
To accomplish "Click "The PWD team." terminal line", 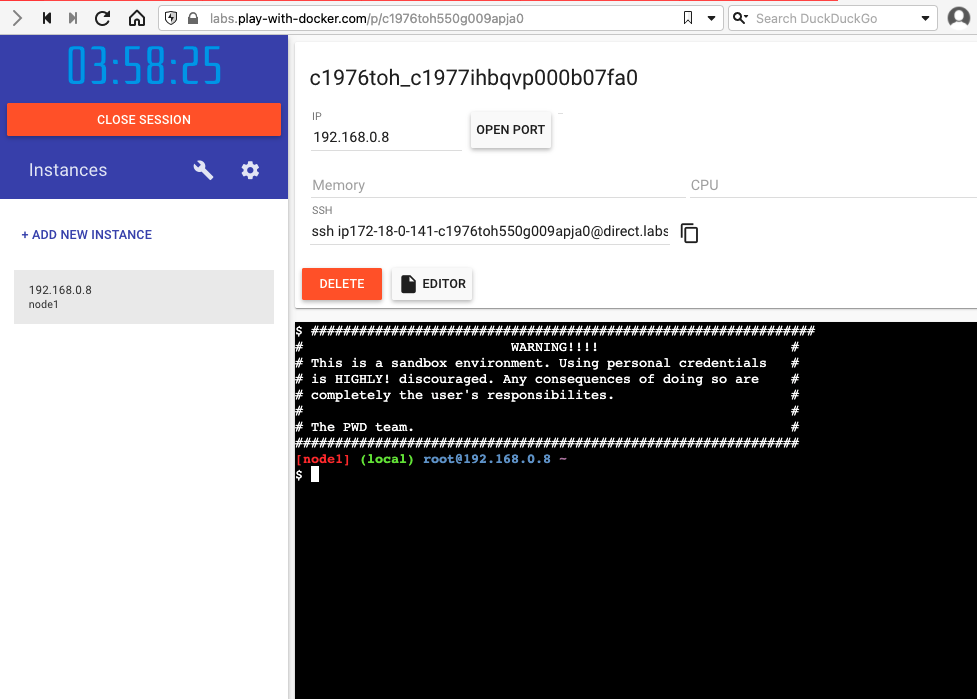I will [362, 427].
